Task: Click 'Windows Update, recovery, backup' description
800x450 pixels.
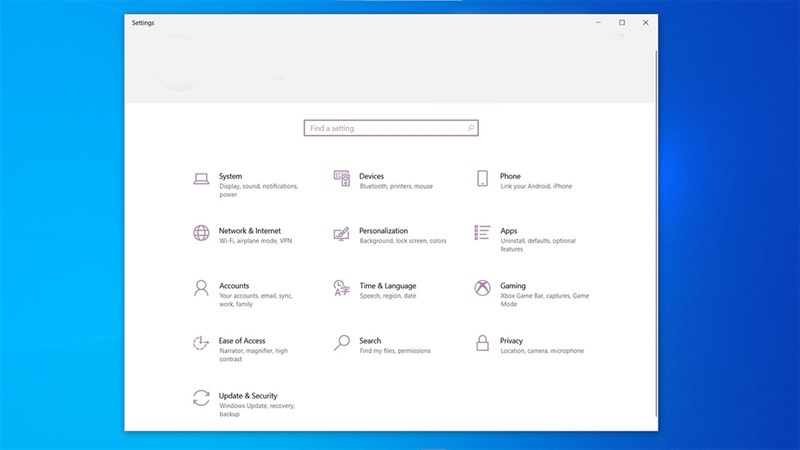Action: pyautogui.click(x=257, y=410)
